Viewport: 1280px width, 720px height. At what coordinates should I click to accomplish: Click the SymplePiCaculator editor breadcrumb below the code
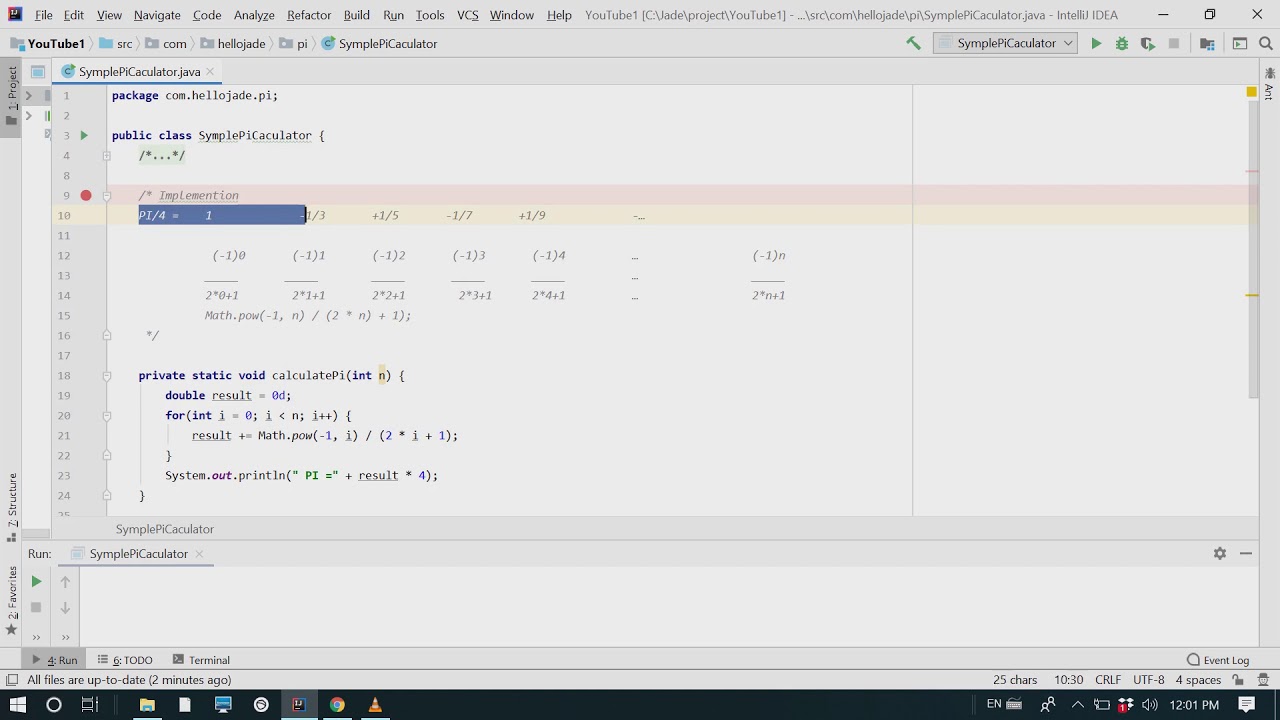pos(165,529)
